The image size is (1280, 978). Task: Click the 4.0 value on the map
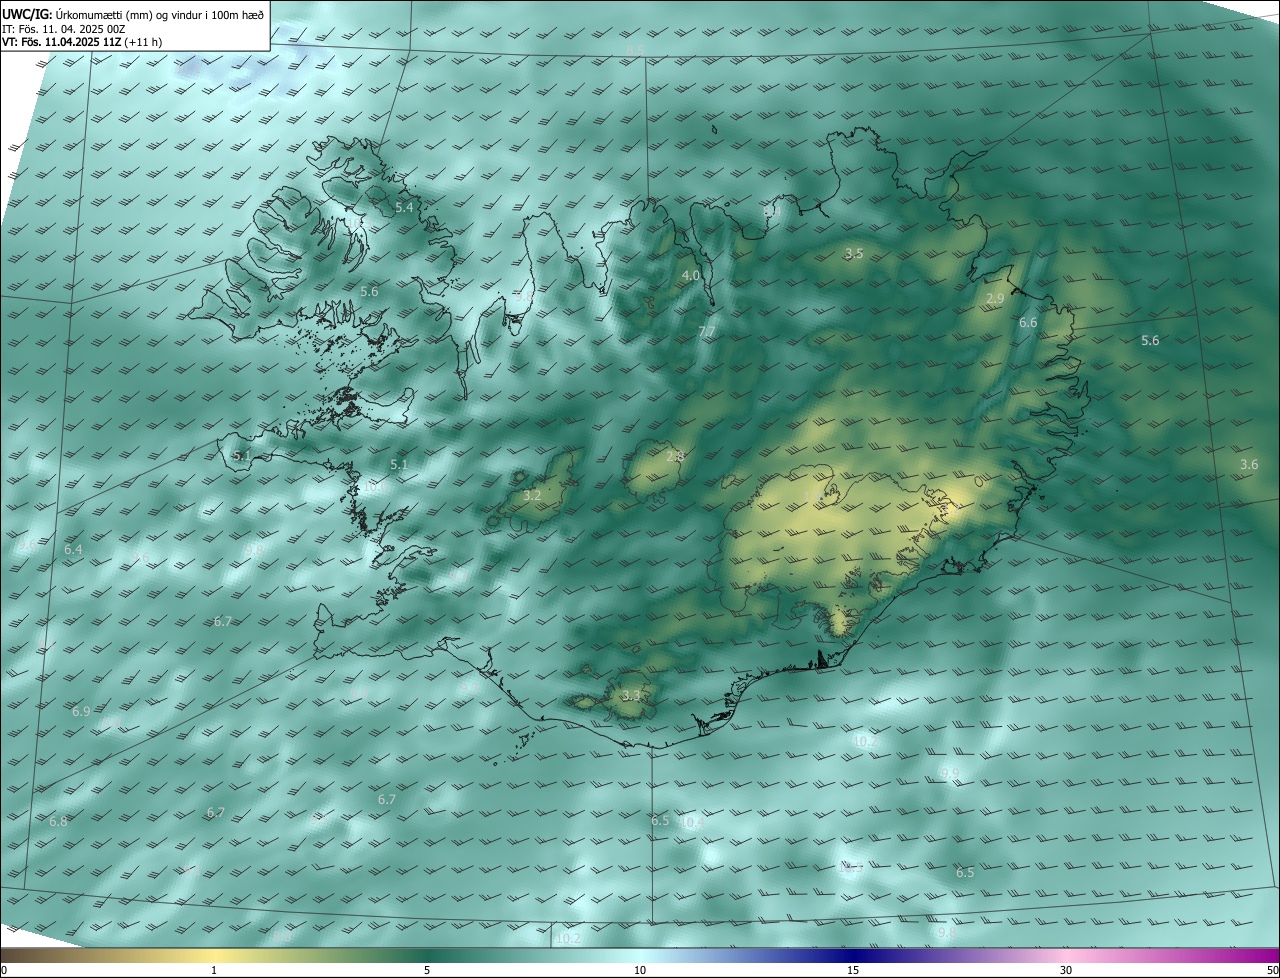(691, 275)
